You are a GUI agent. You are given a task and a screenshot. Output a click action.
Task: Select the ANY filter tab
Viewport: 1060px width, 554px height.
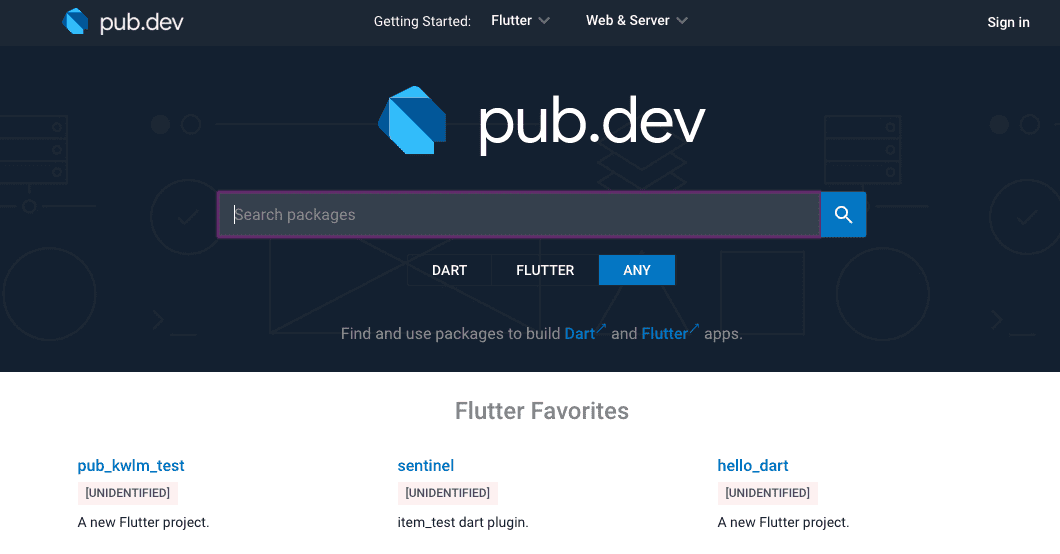[x=637, y=270]
